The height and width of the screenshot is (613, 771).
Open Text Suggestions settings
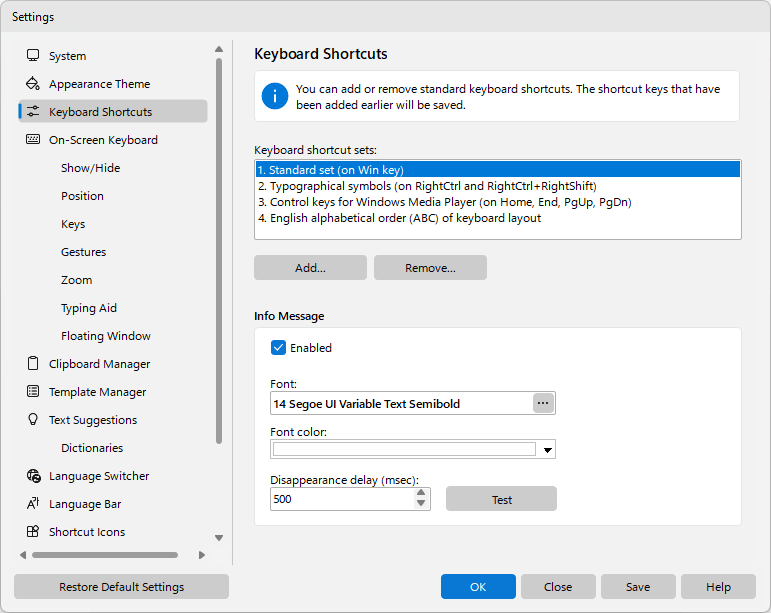[93, 420]
